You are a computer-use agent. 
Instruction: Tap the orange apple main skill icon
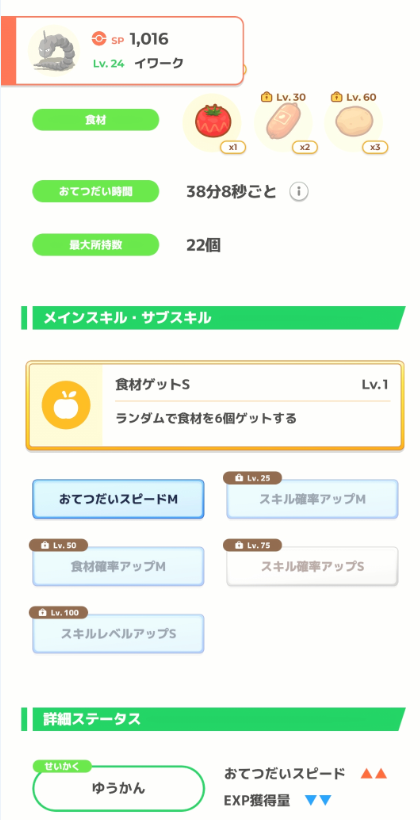pyautogui.click(x=66, y=405)
